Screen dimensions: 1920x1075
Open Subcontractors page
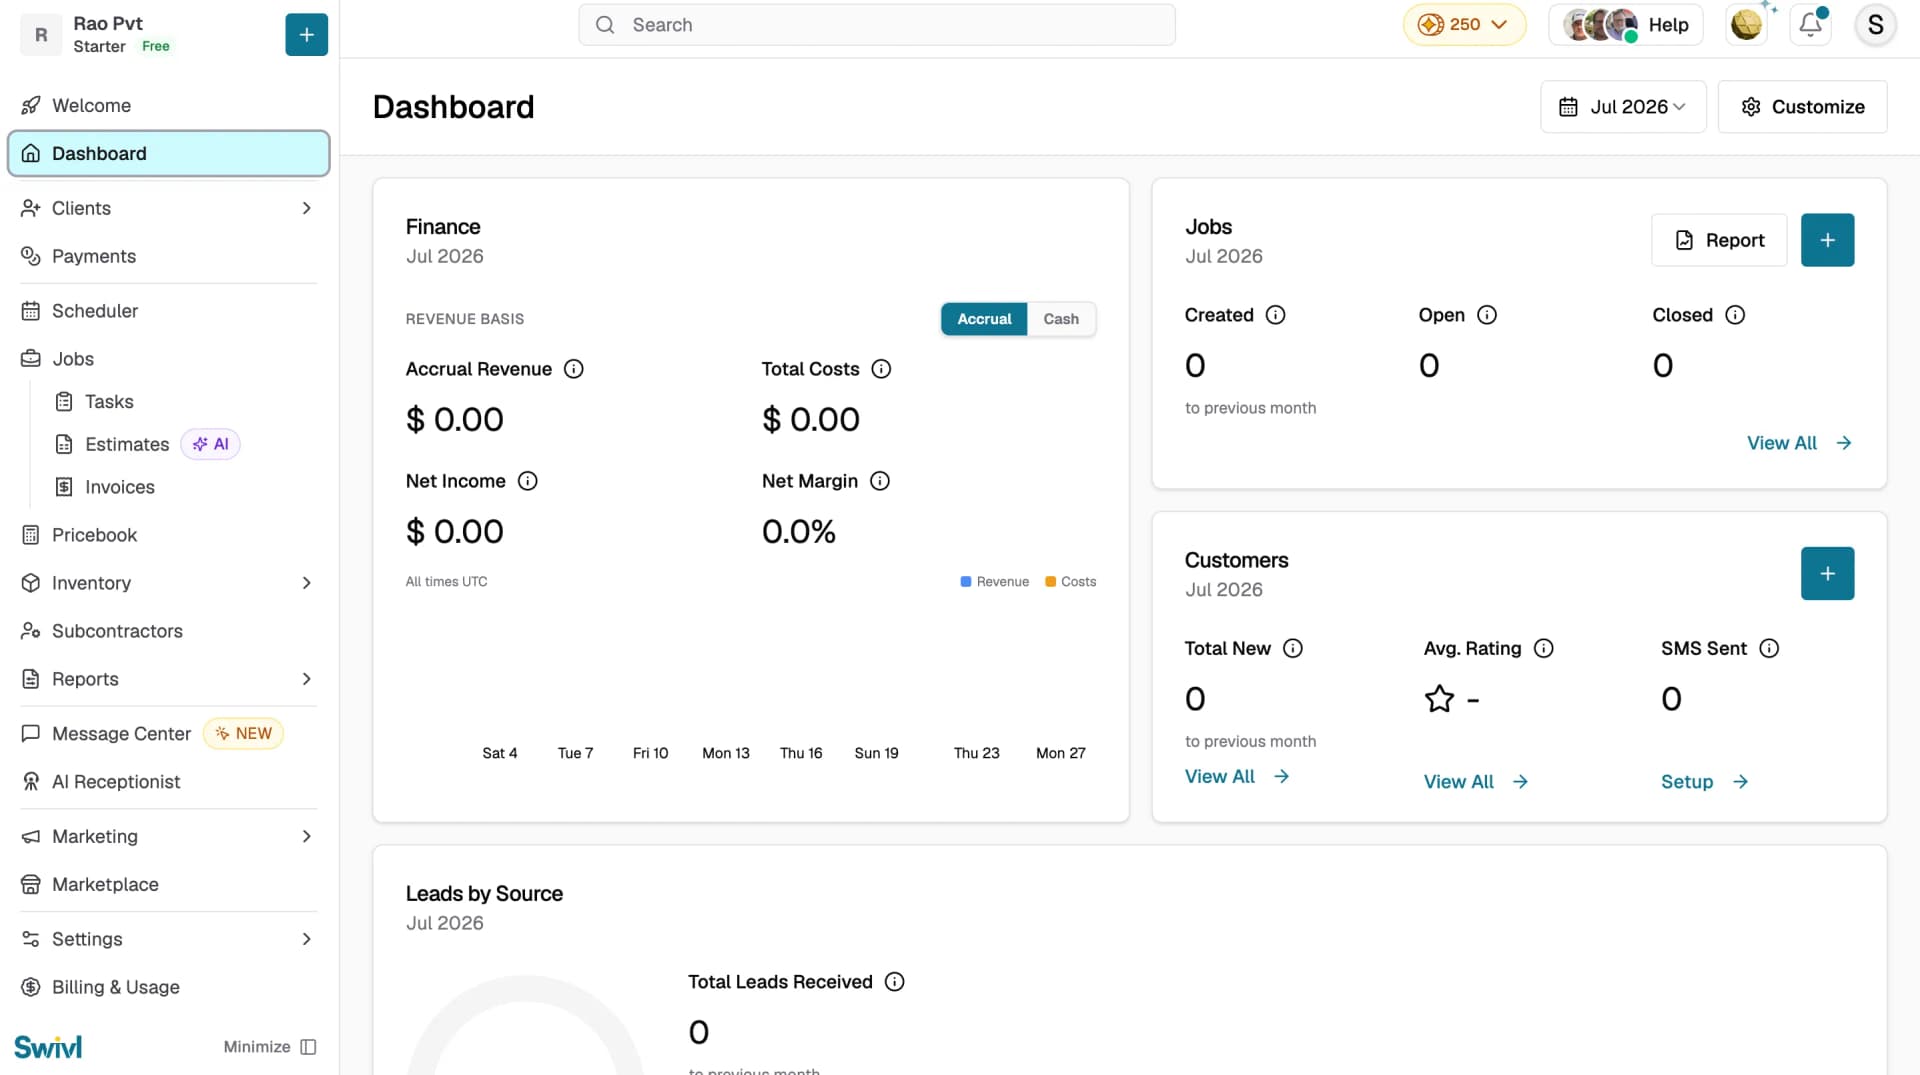pyautogui.click(x=168, y=631)
